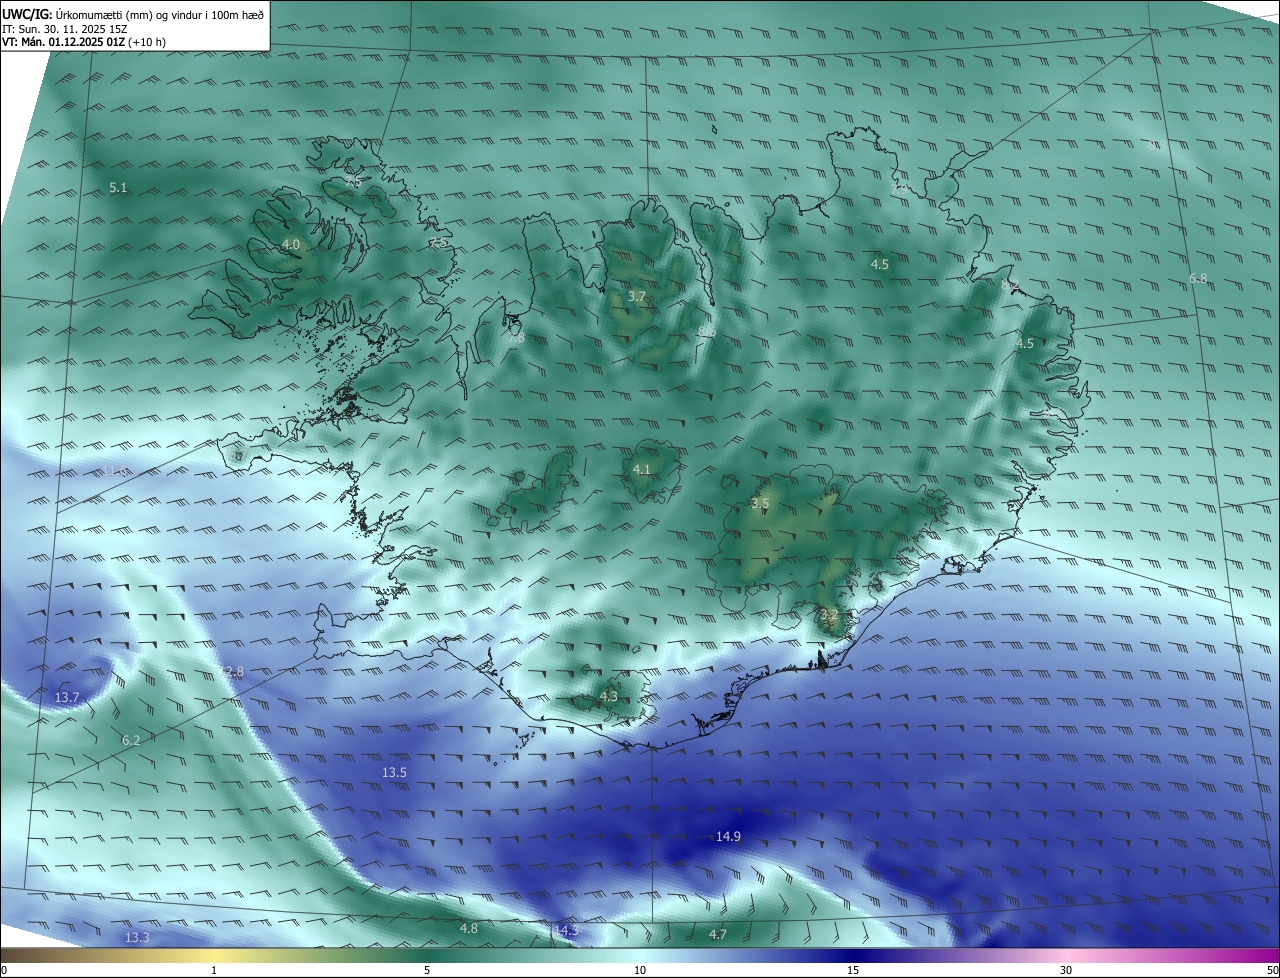
Task: Click the 0 tick on the colour scale
Action: (x=4, y=970)
